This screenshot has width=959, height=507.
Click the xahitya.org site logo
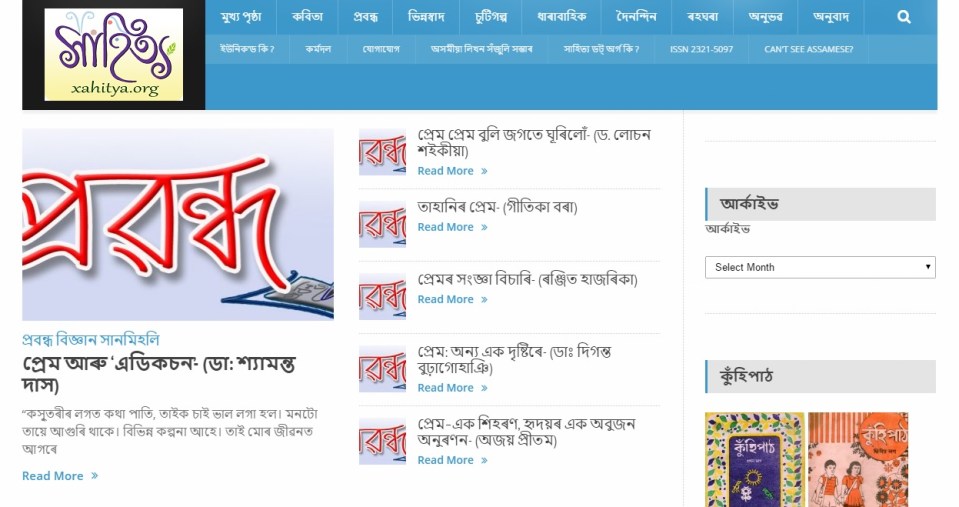tap(114, 54)
